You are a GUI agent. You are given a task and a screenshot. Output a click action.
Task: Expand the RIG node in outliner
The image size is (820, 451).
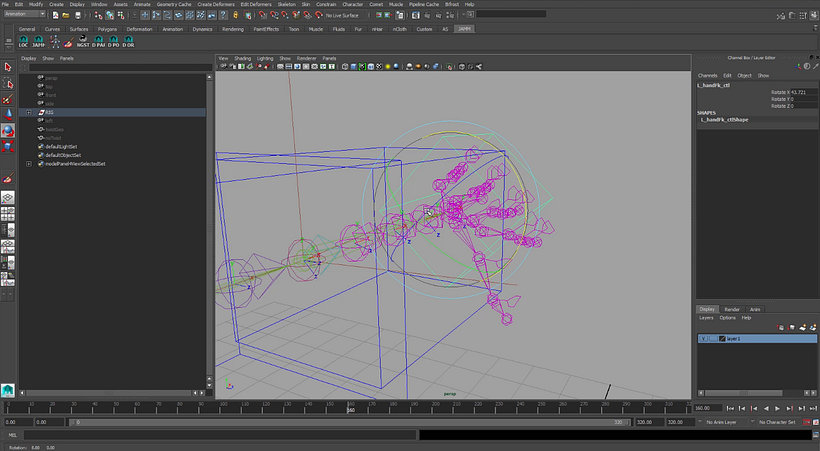click(x=29, y=112)
